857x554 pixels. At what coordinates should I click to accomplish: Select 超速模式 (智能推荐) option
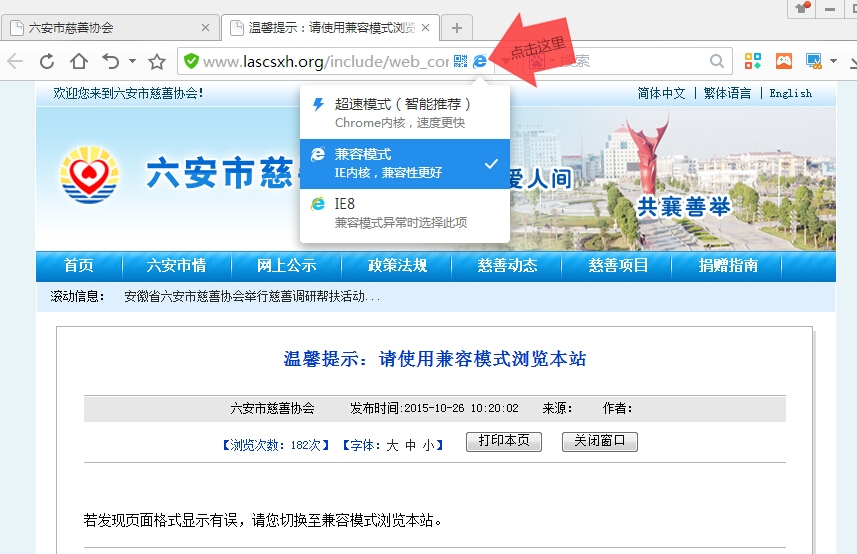click(x=404, y=112)
